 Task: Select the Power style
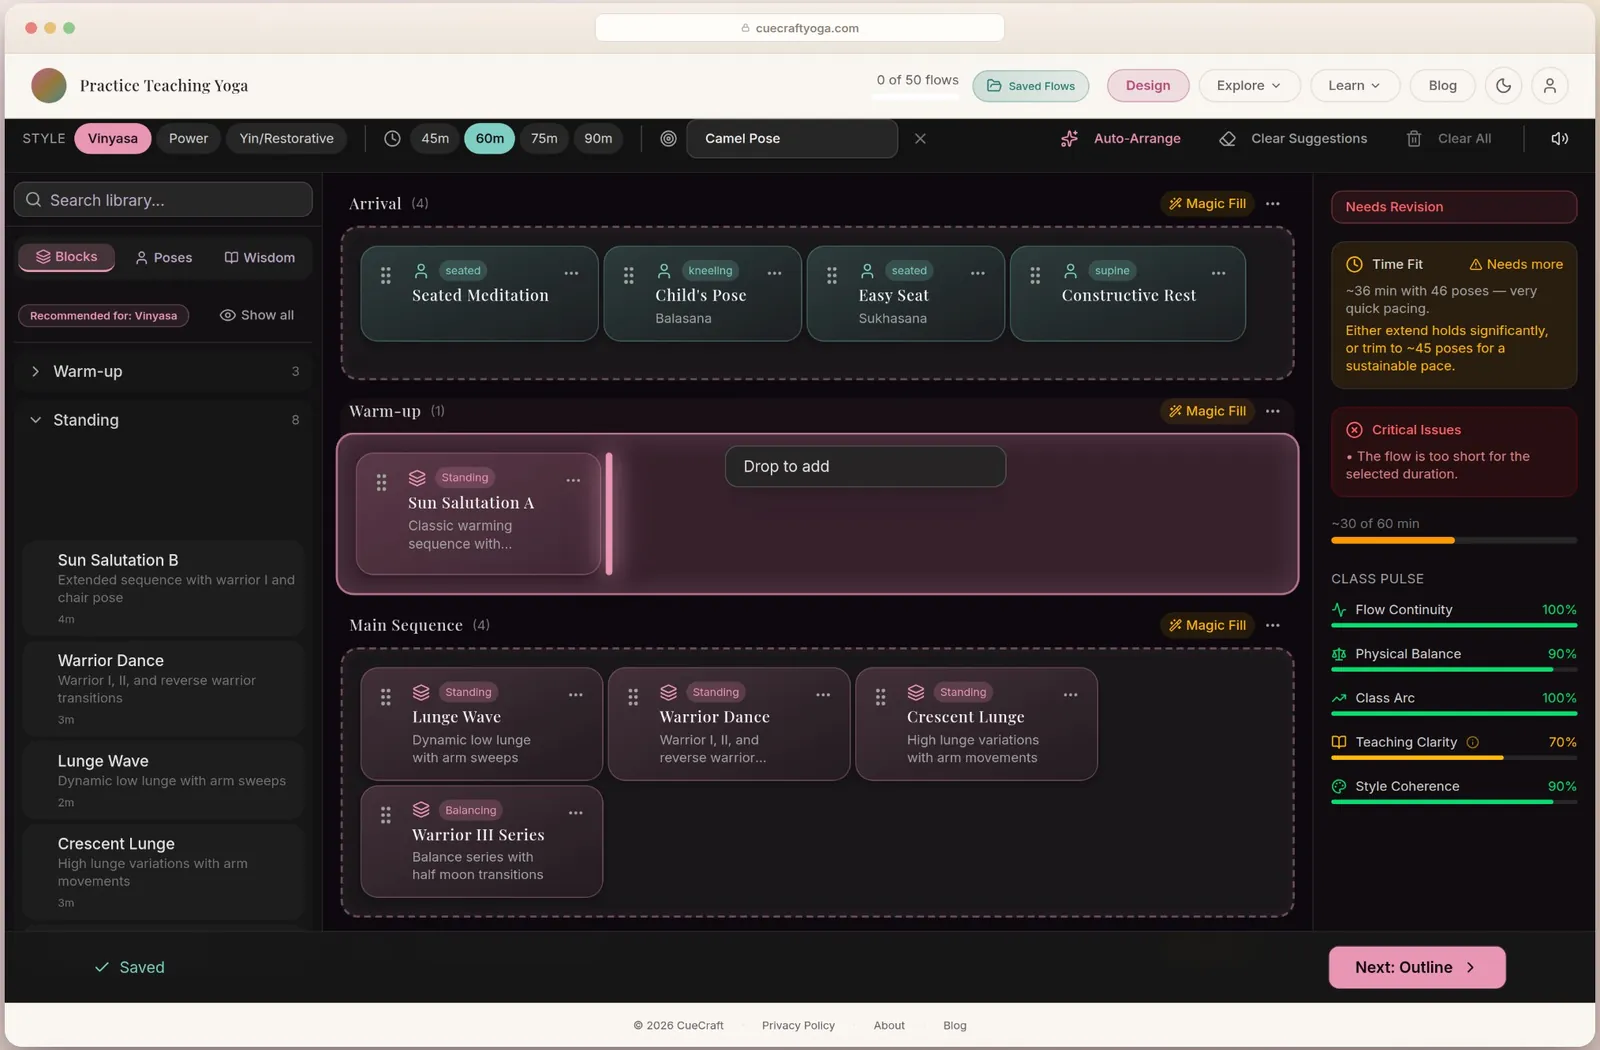pos(188,139)
